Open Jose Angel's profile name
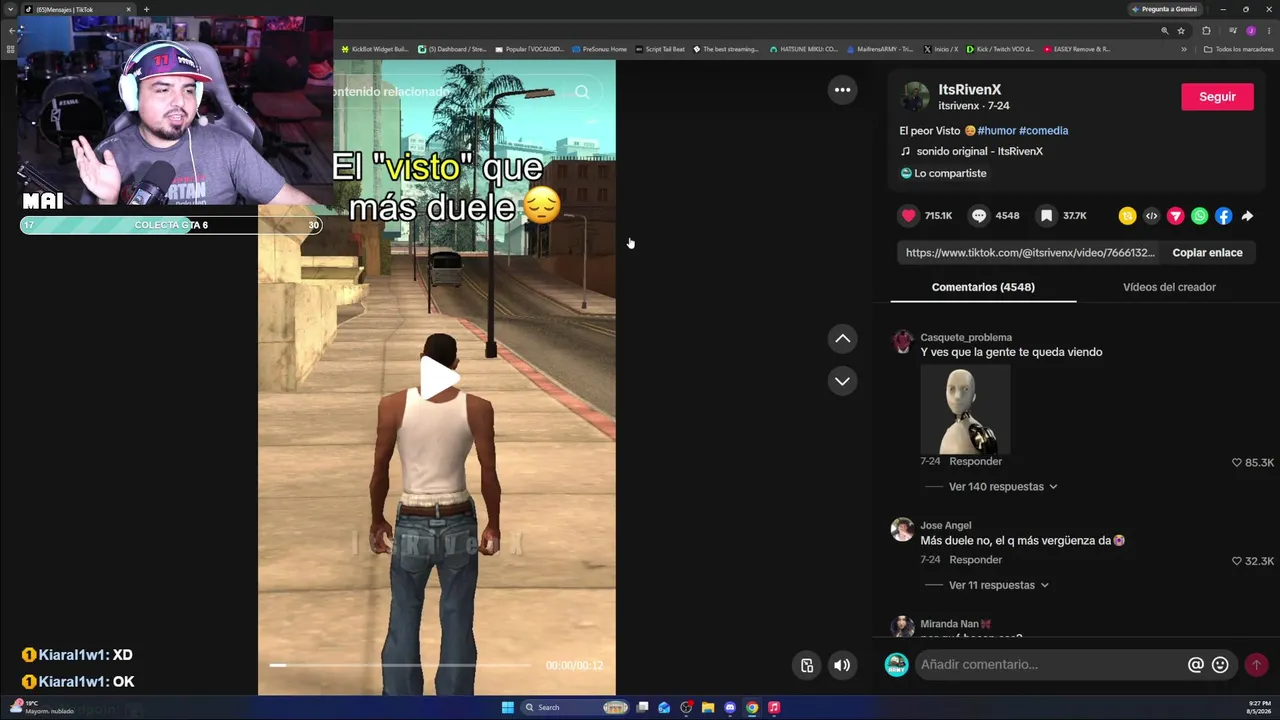Screen dimensions: 1280x720 tap(945, 526)
